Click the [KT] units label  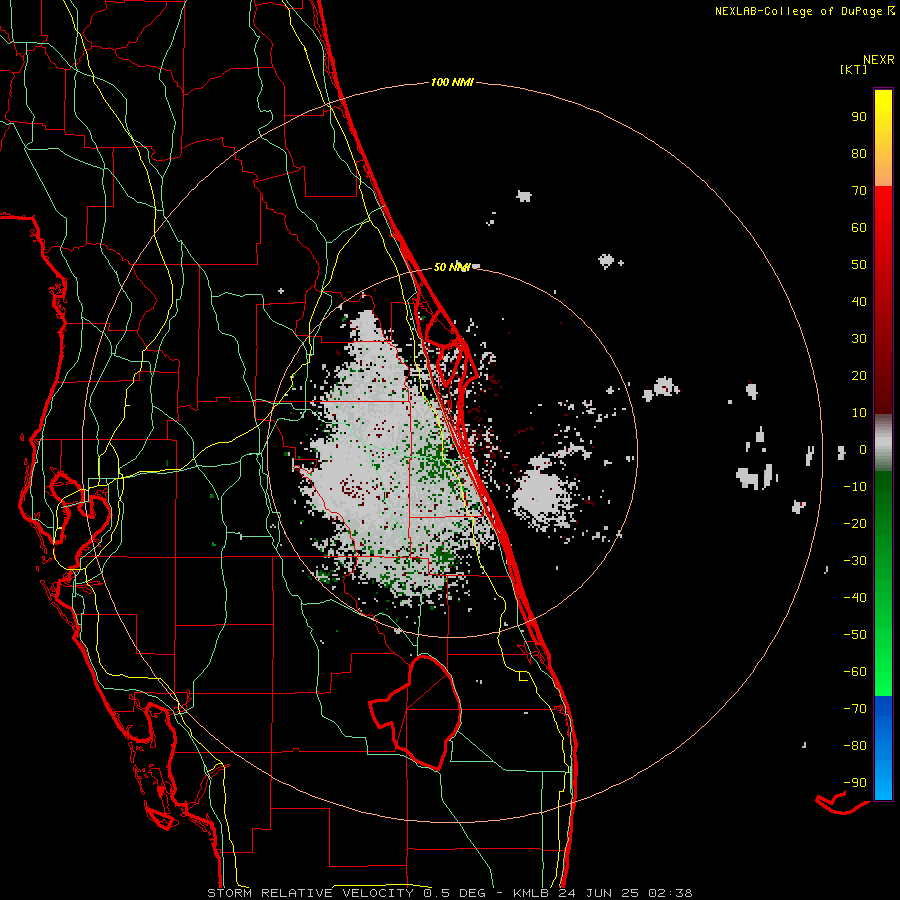pyautogui.click(x=854, y=69)
